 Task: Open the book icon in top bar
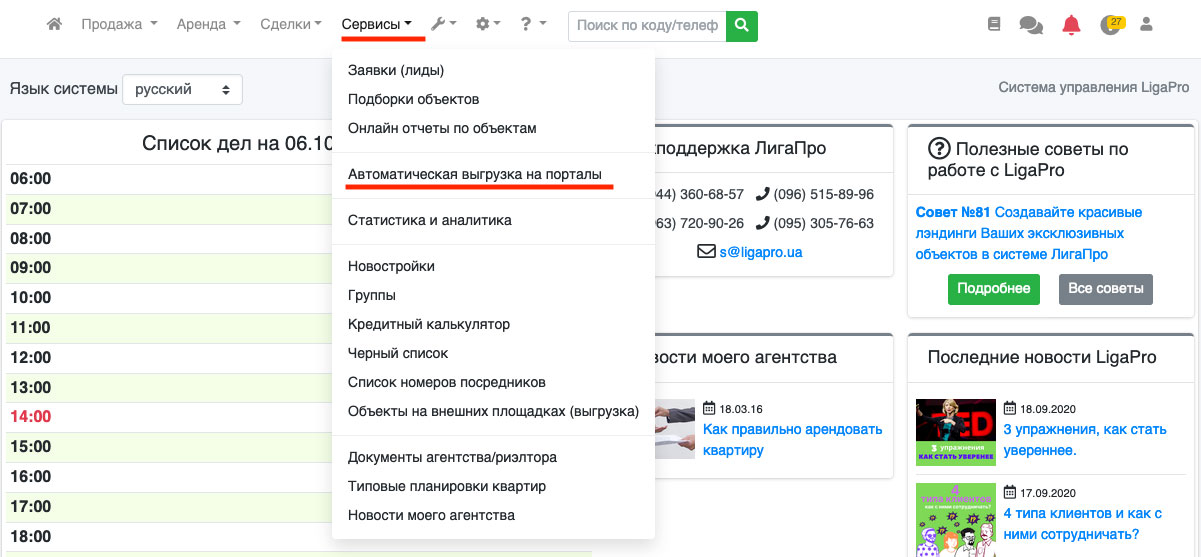coord(993,25)
